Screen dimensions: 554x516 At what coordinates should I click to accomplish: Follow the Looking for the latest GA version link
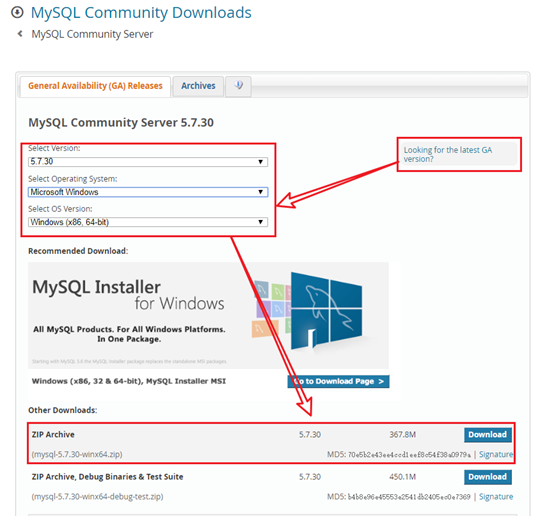tap(448, 154)
